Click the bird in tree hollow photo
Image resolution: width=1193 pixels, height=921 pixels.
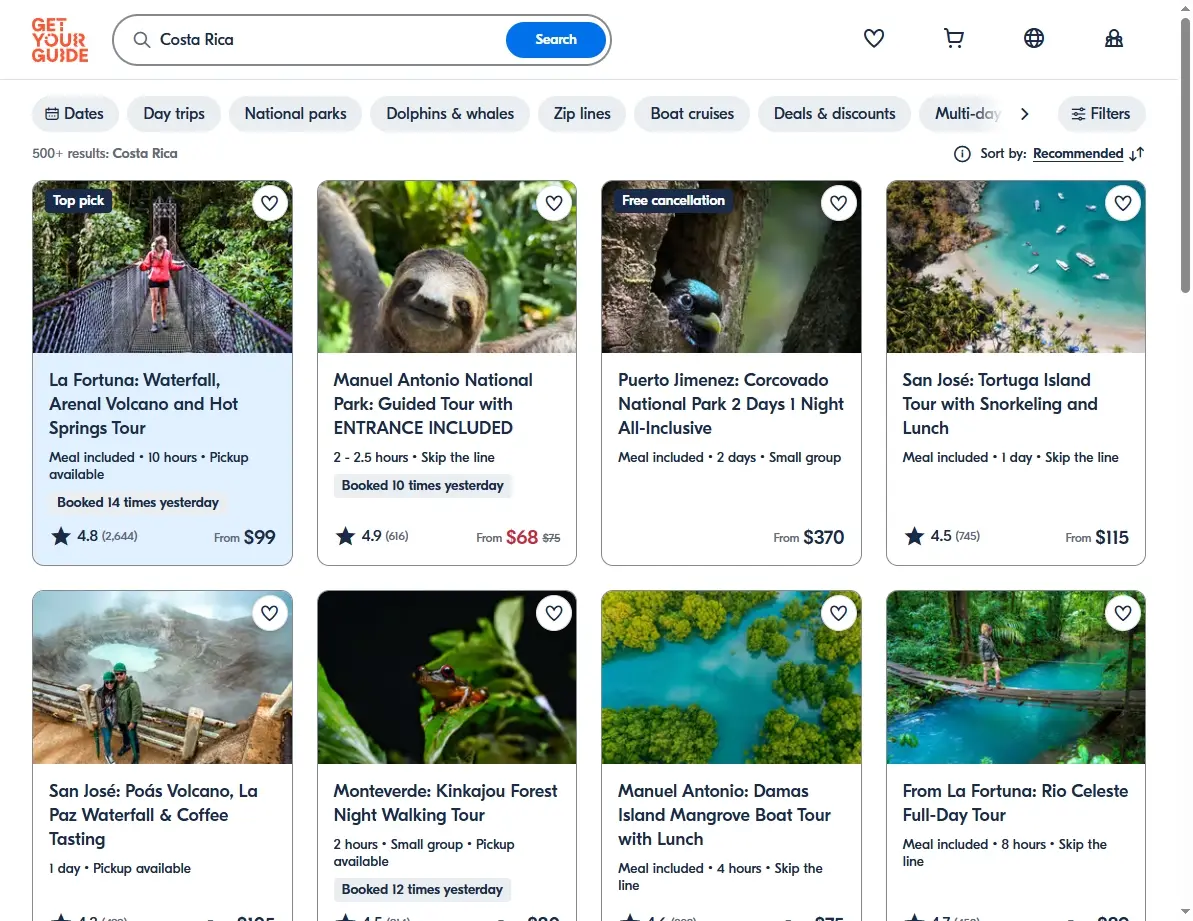point(731,267)
